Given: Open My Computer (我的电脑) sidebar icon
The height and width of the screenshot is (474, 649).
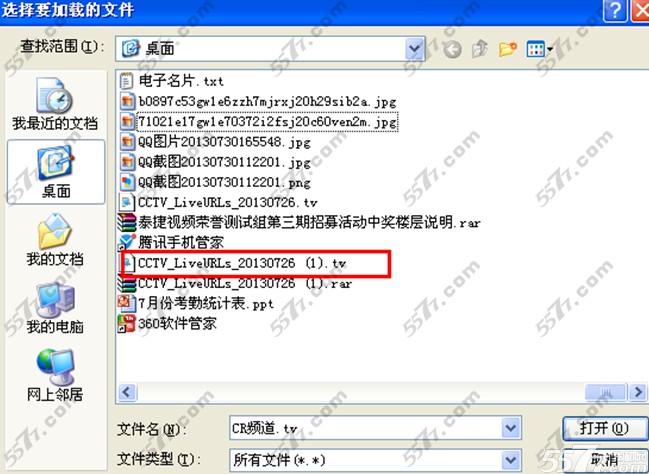Looking at the screenshot, I should pyautogui.click(x=55, y=308).
